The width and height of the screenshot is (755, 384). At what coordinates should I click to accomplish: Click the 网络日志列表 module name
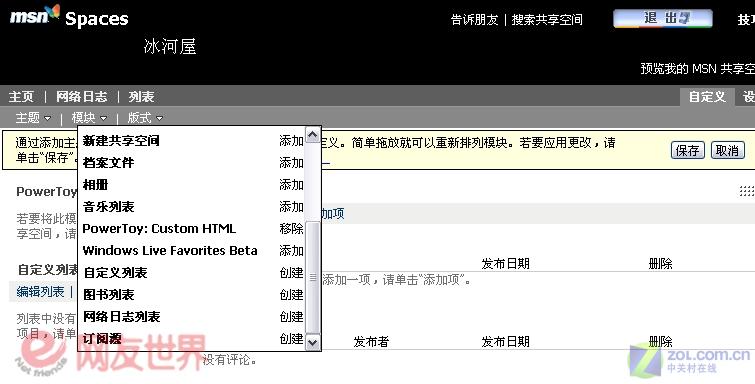pyautogui.click(x=121, y=317)
